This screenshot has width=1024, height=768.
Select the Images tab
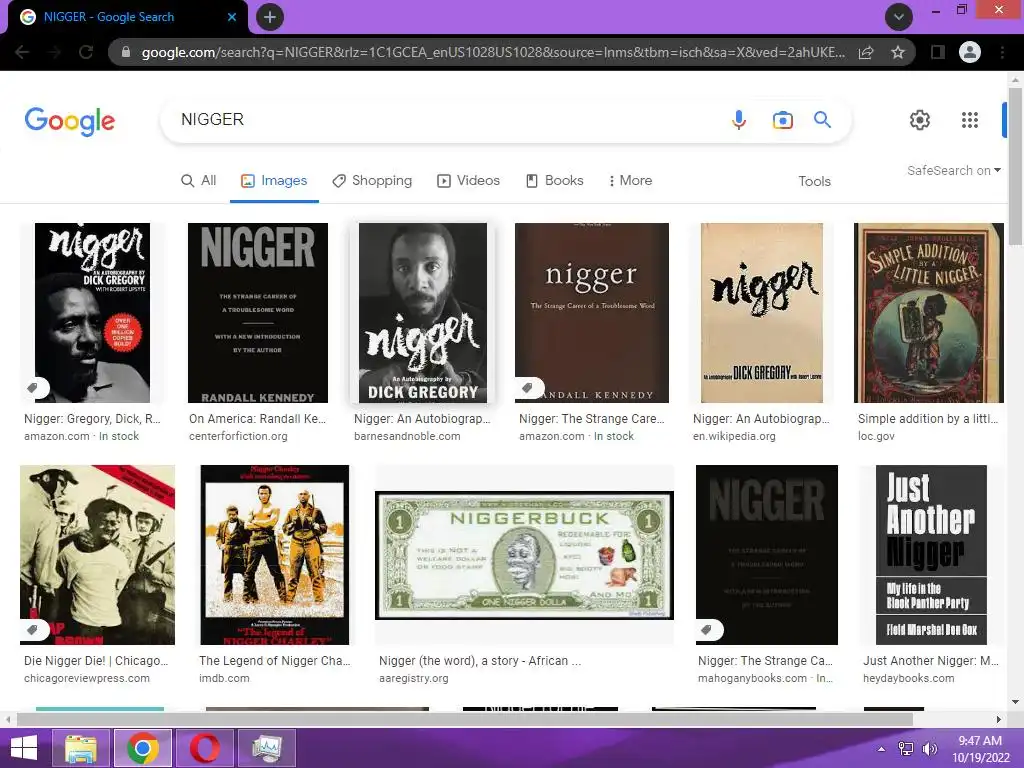tap(274, 181)
